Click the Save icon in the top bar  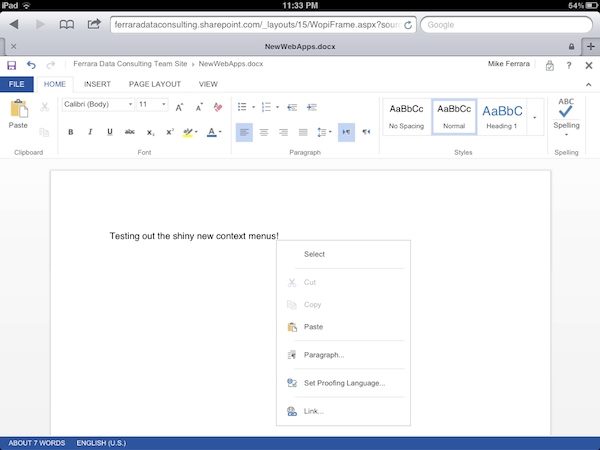[x=11, y=65]
